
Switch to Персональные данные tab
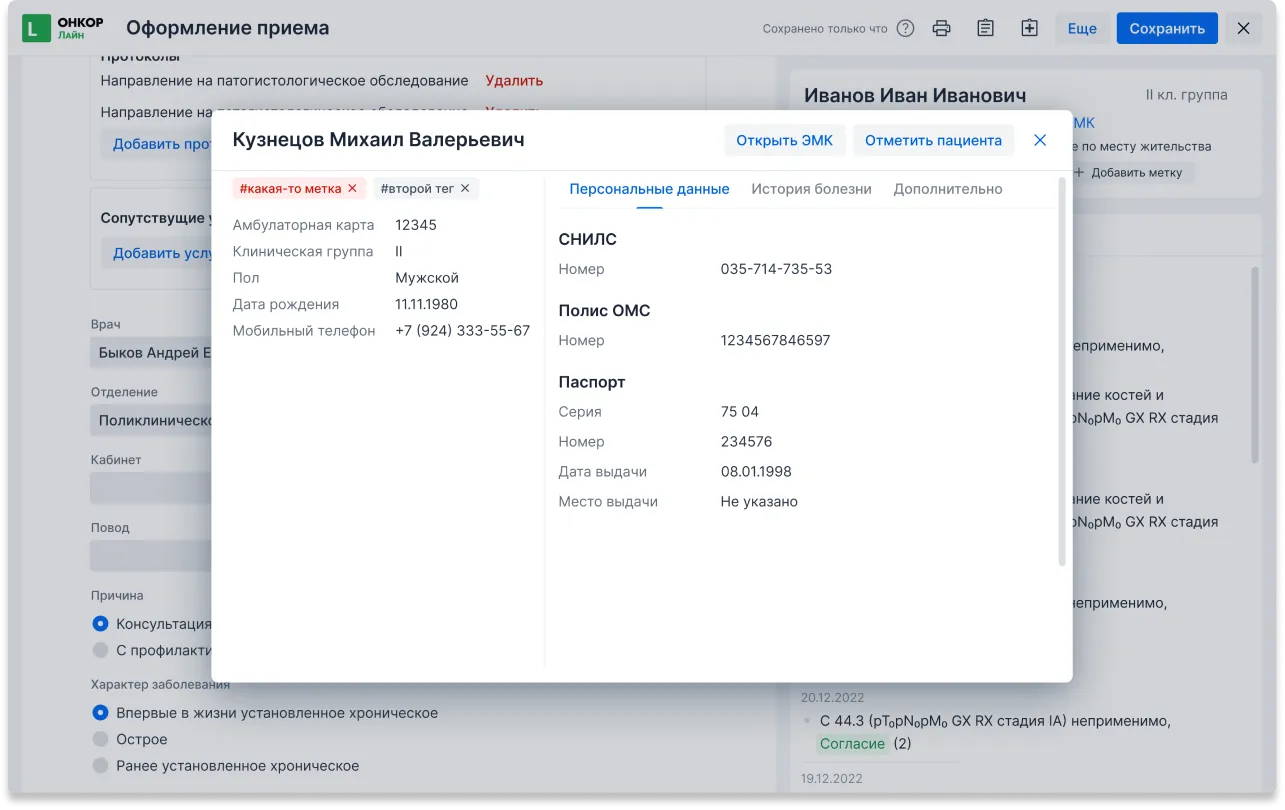pos(649,189)
